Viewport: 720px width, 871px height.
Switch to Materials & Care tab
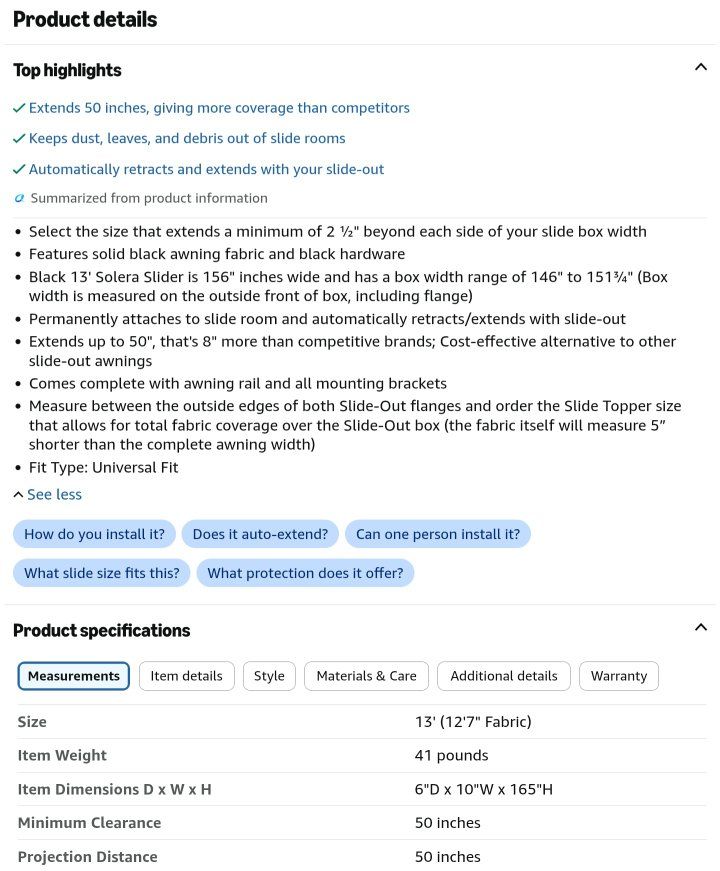coord(367,676)
